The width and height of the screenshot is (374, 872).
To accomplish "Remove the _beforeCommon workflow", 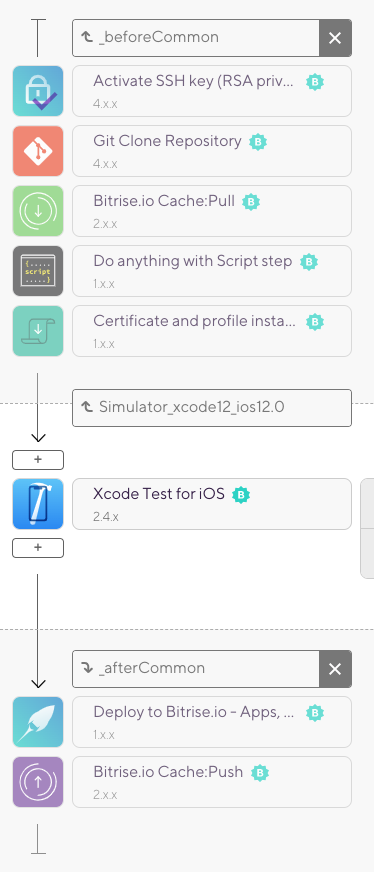I will (x=335, y=38).
